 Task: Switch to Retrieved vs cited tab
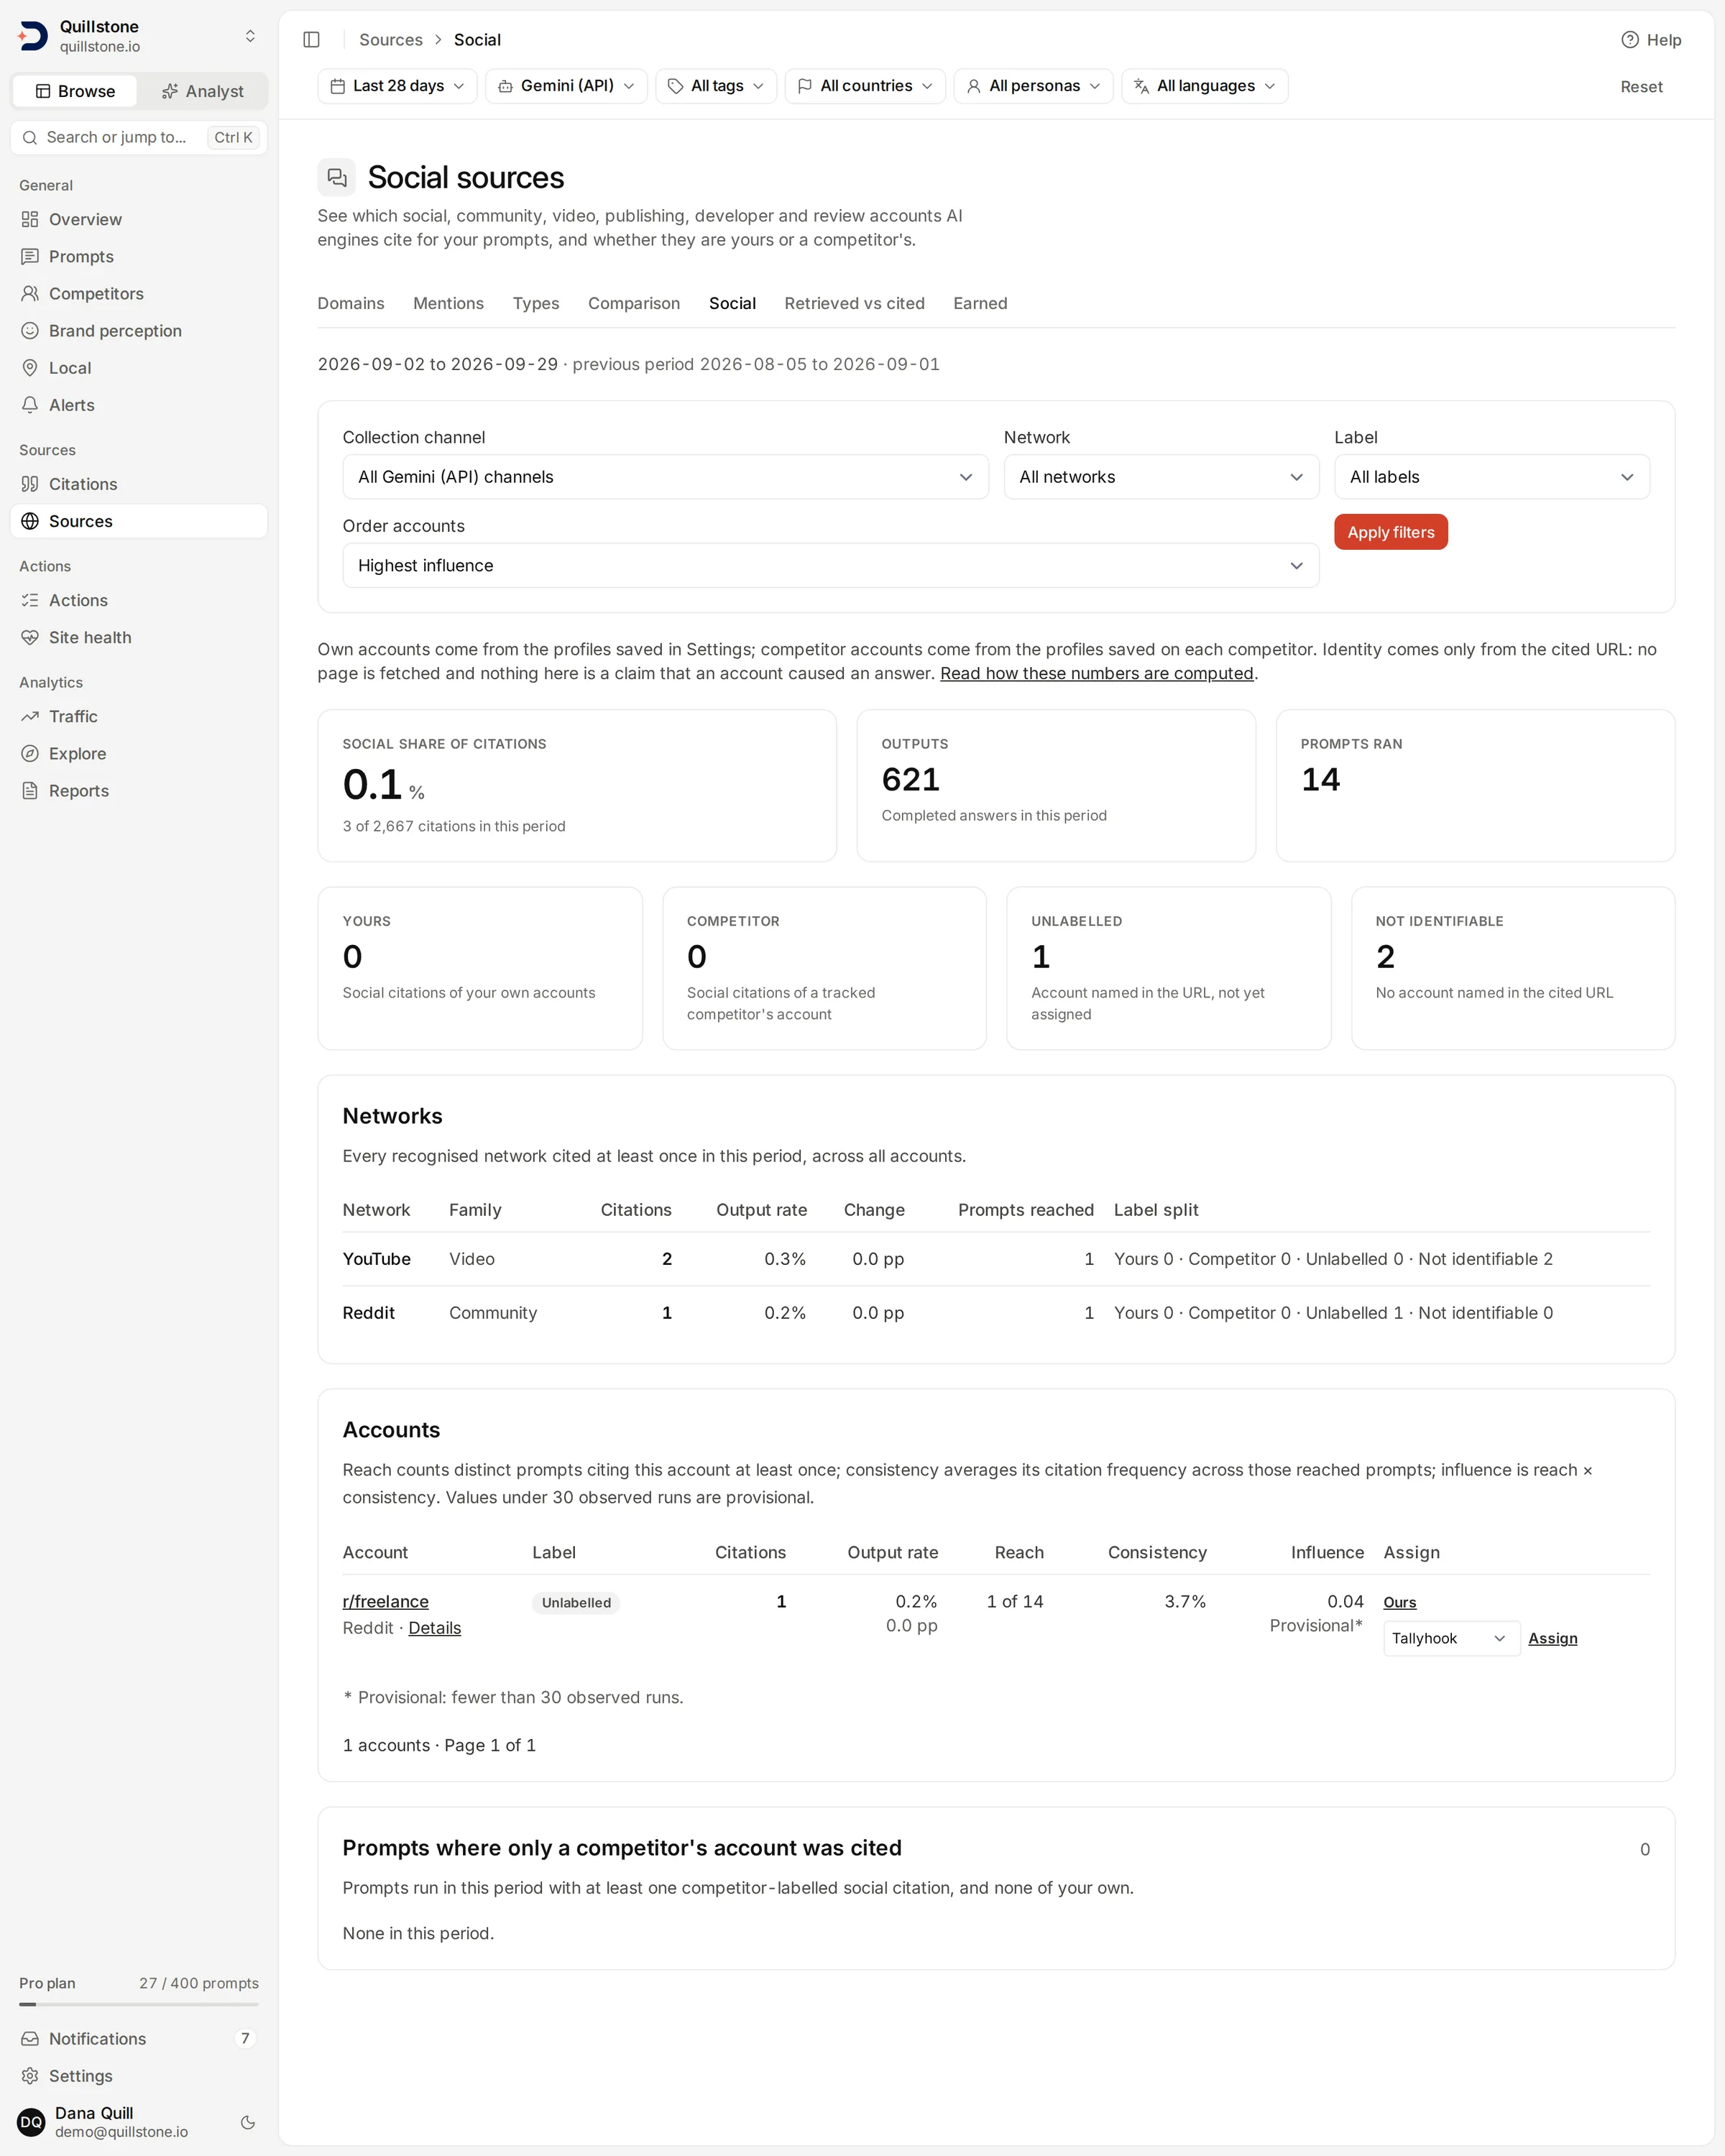(854, 303)
